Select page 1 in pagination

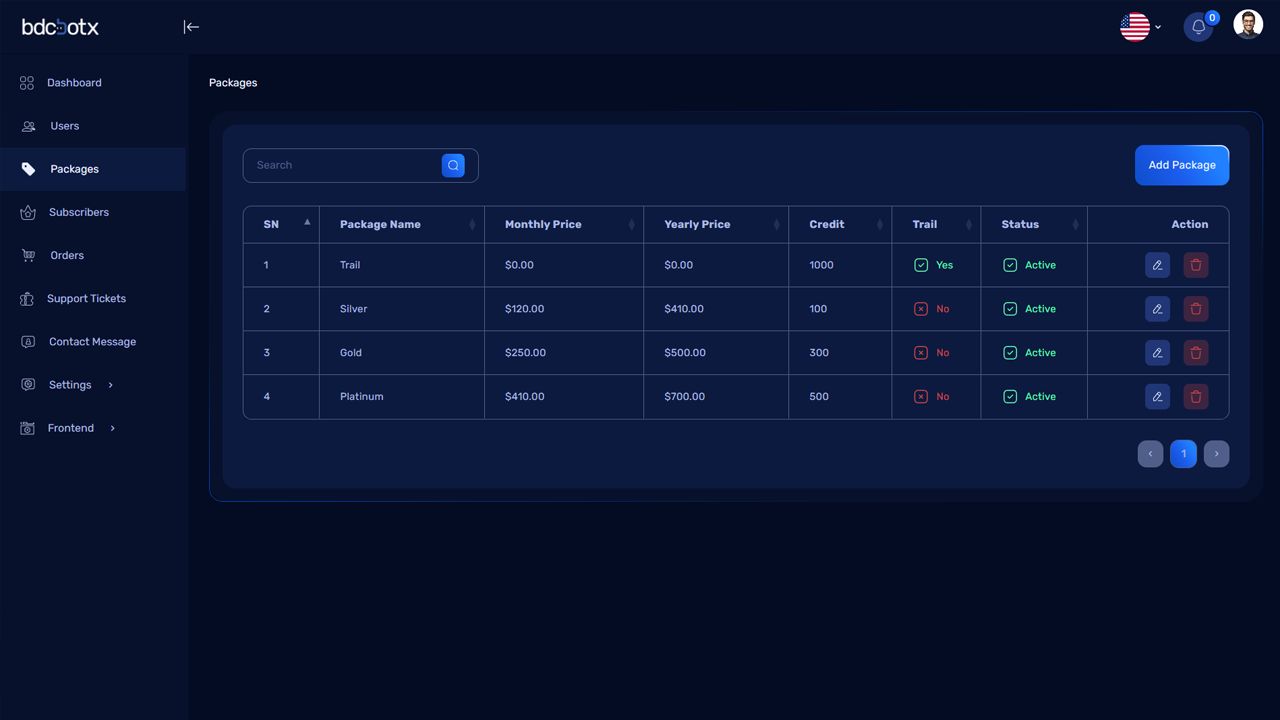pos(1183,454)
